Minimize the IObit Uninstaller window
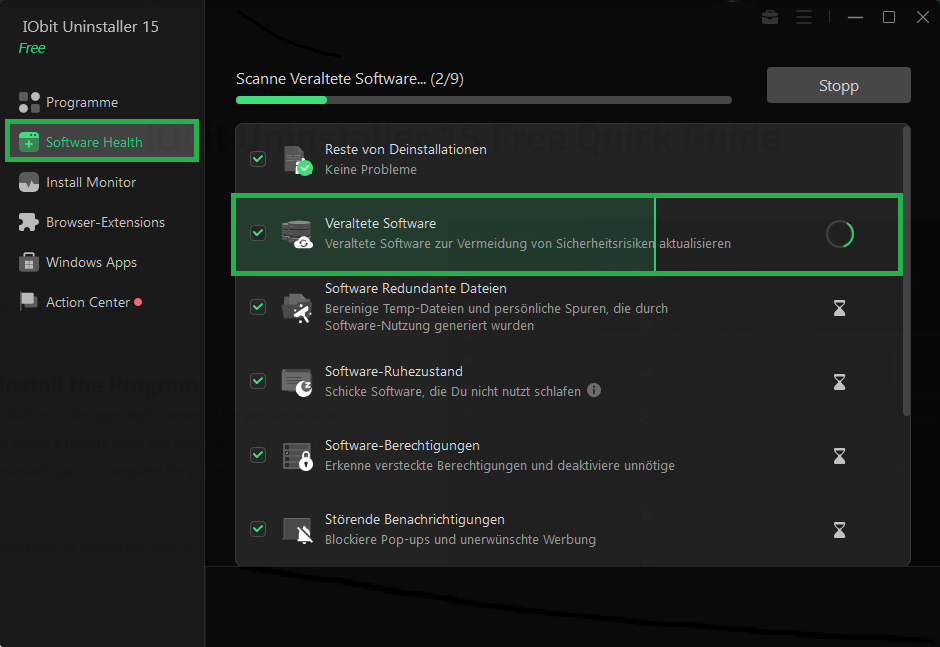This screenshot has height=647, width=940. [855, 17]
